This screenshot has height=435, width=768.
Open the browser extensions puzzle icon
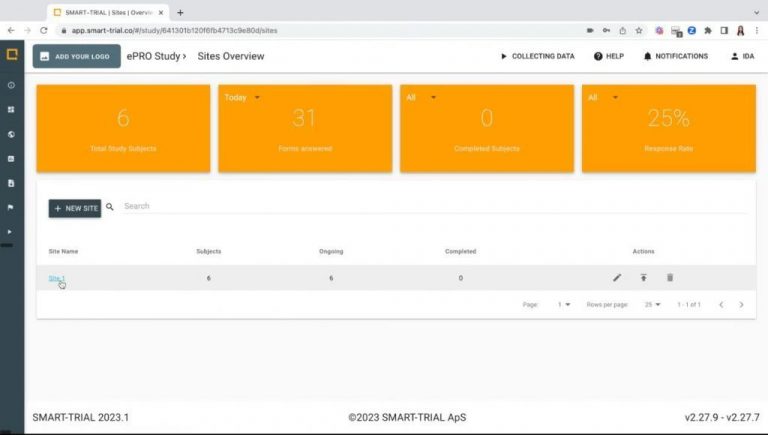point(708,30)
